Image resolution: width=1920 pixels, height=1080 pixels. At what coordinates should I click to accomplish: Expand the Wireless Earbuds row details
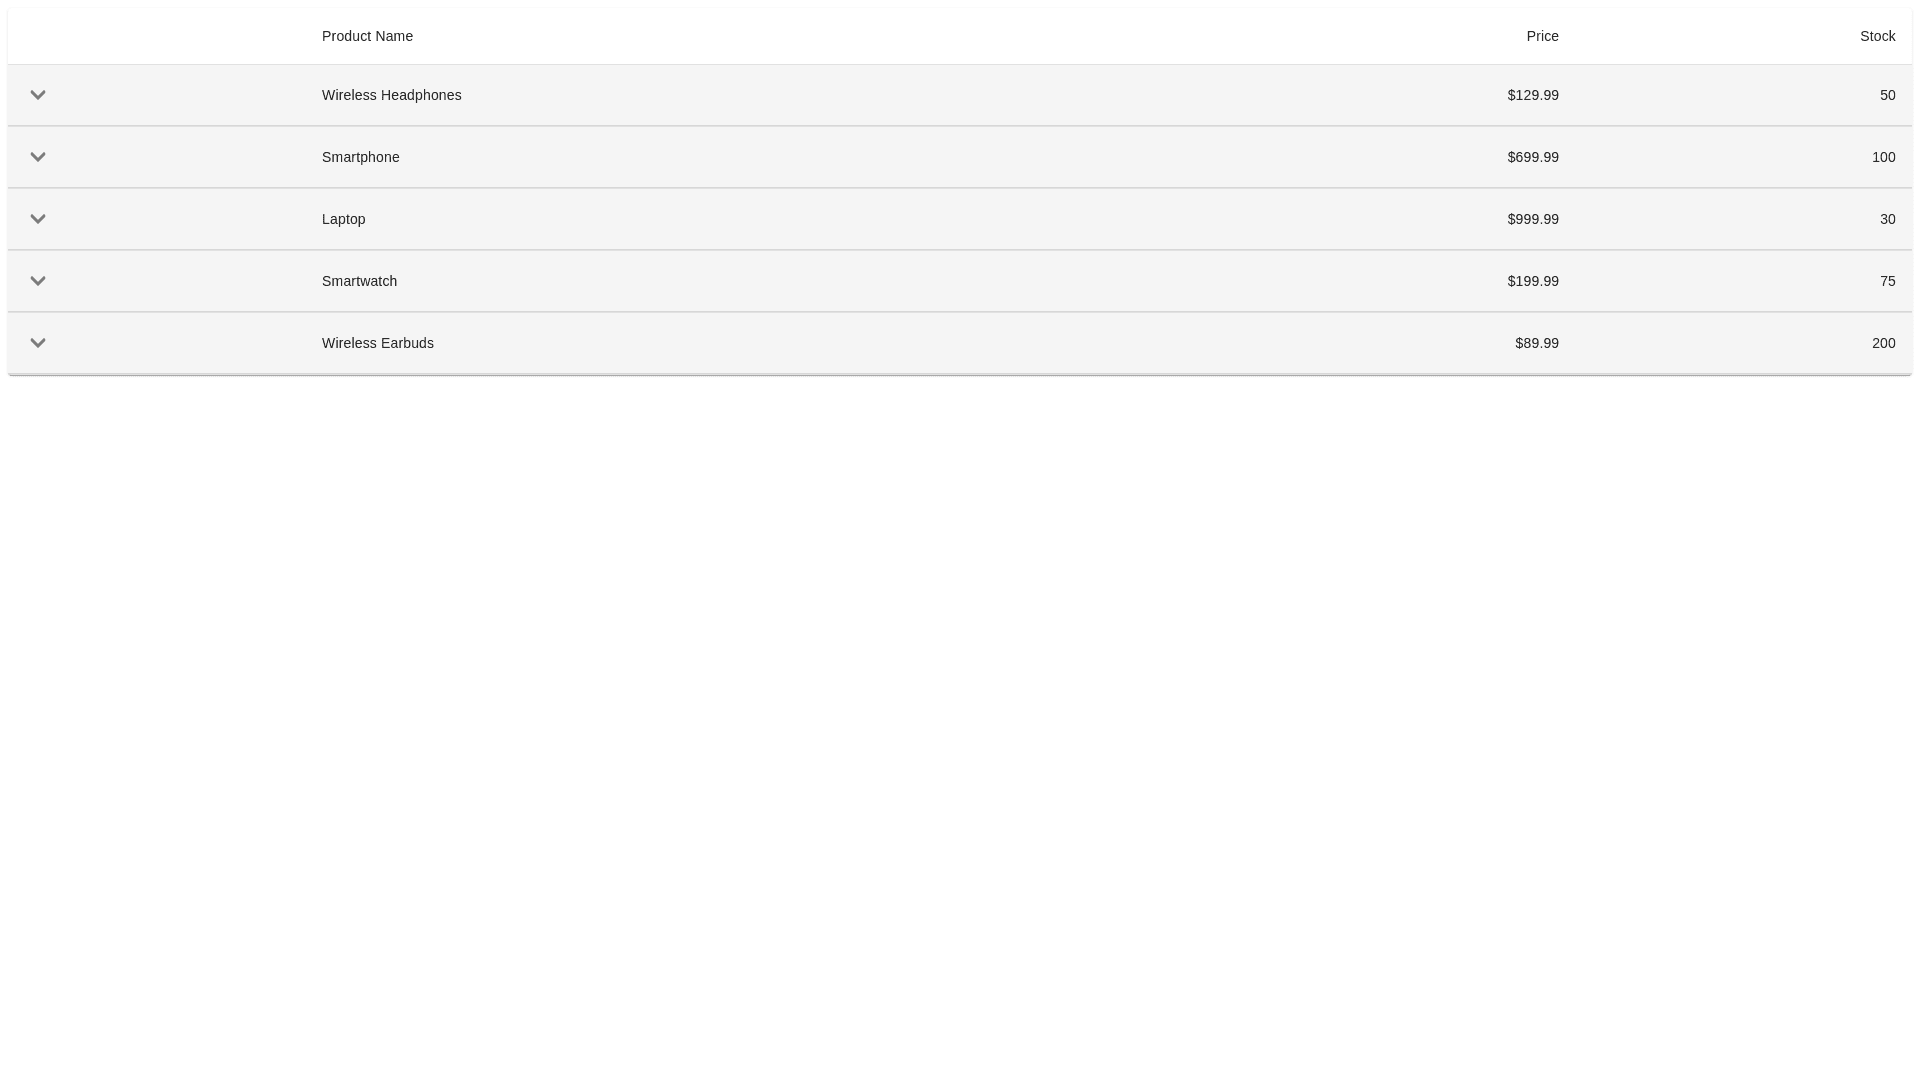38,343
